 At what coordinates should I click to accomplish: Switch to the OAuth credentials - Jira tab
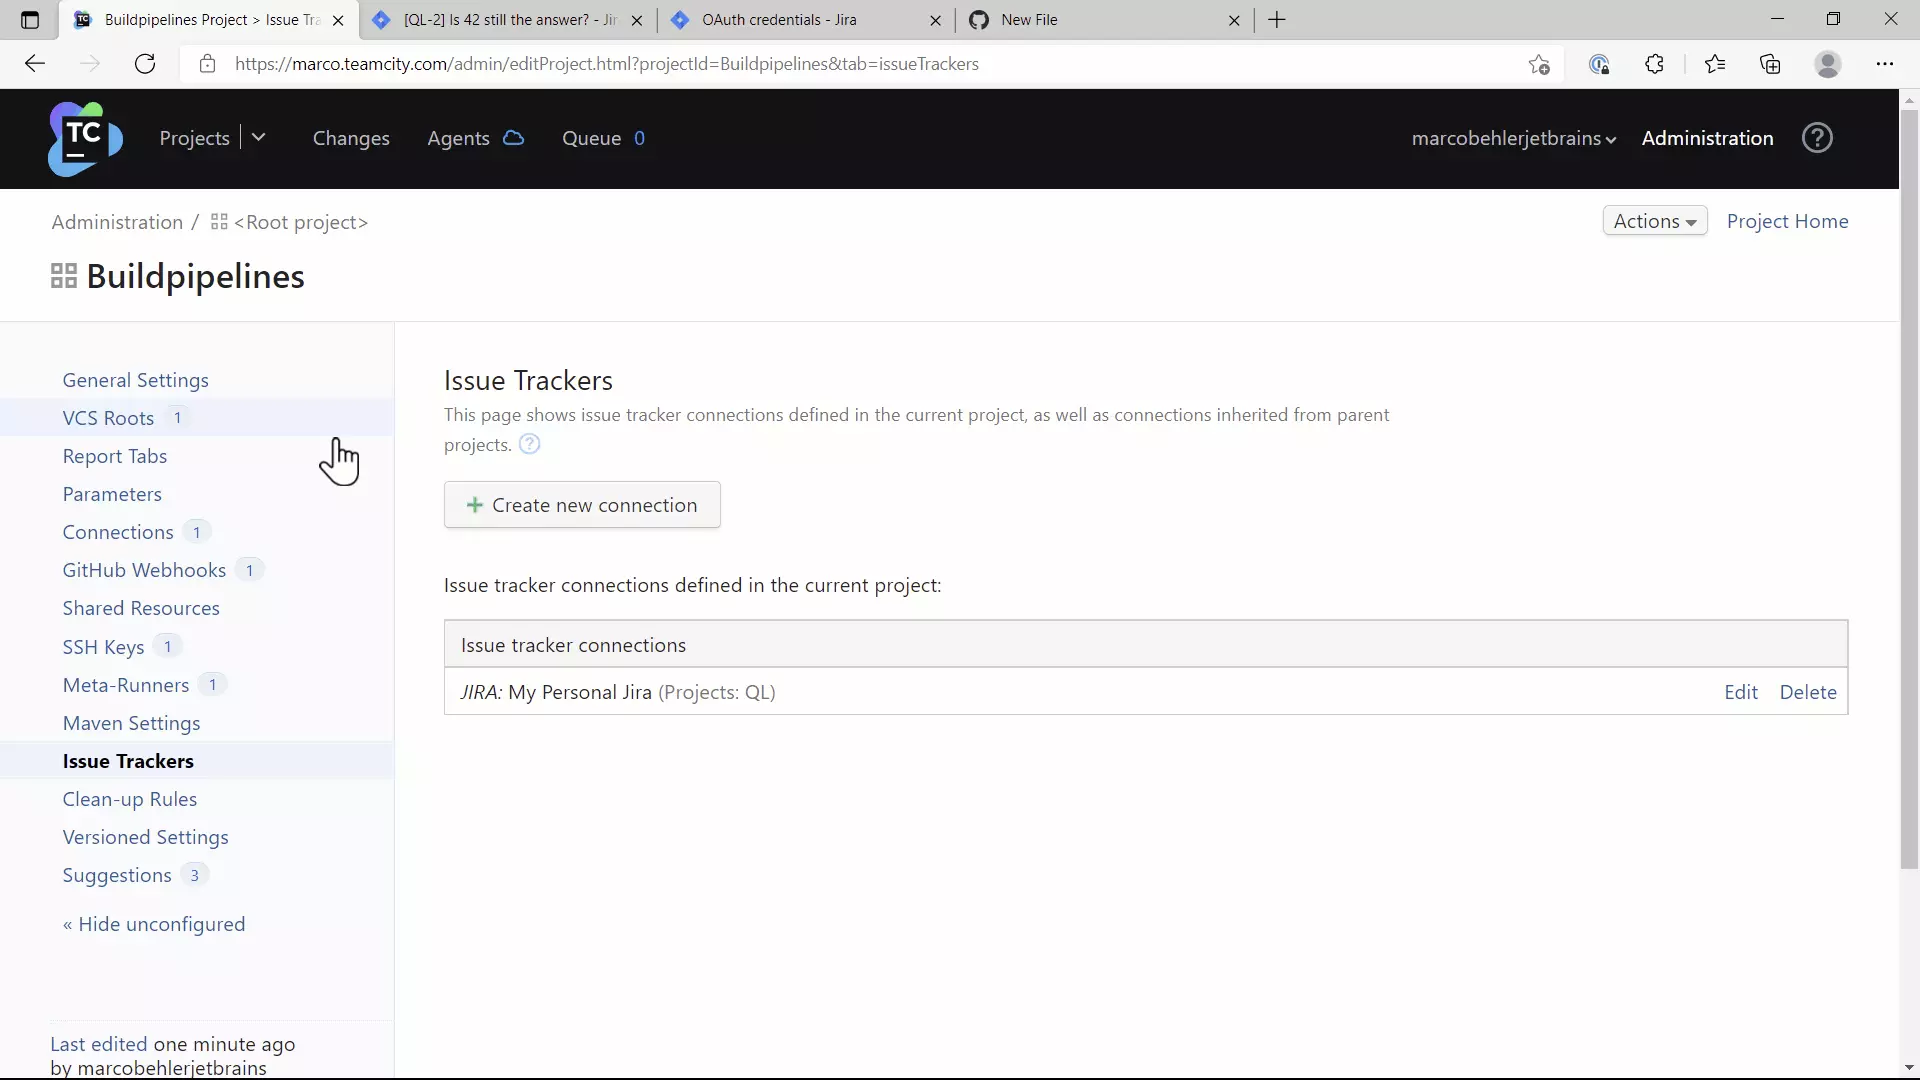779,20
